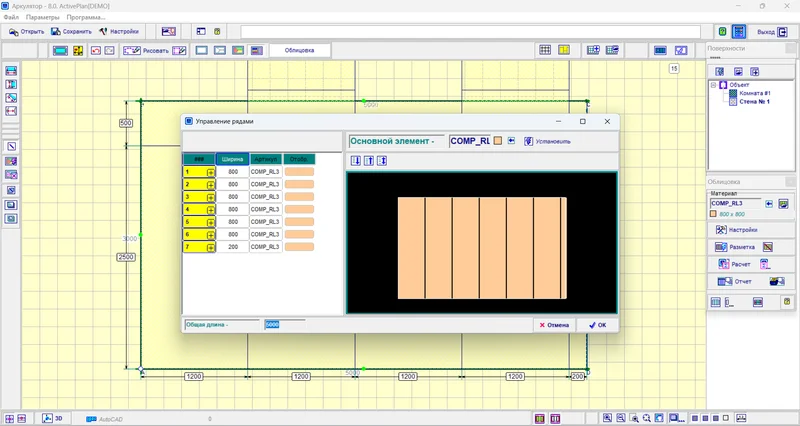The image size is (800, 426).
Task: Collapse the Объект tree node
Action: [713, 85]
